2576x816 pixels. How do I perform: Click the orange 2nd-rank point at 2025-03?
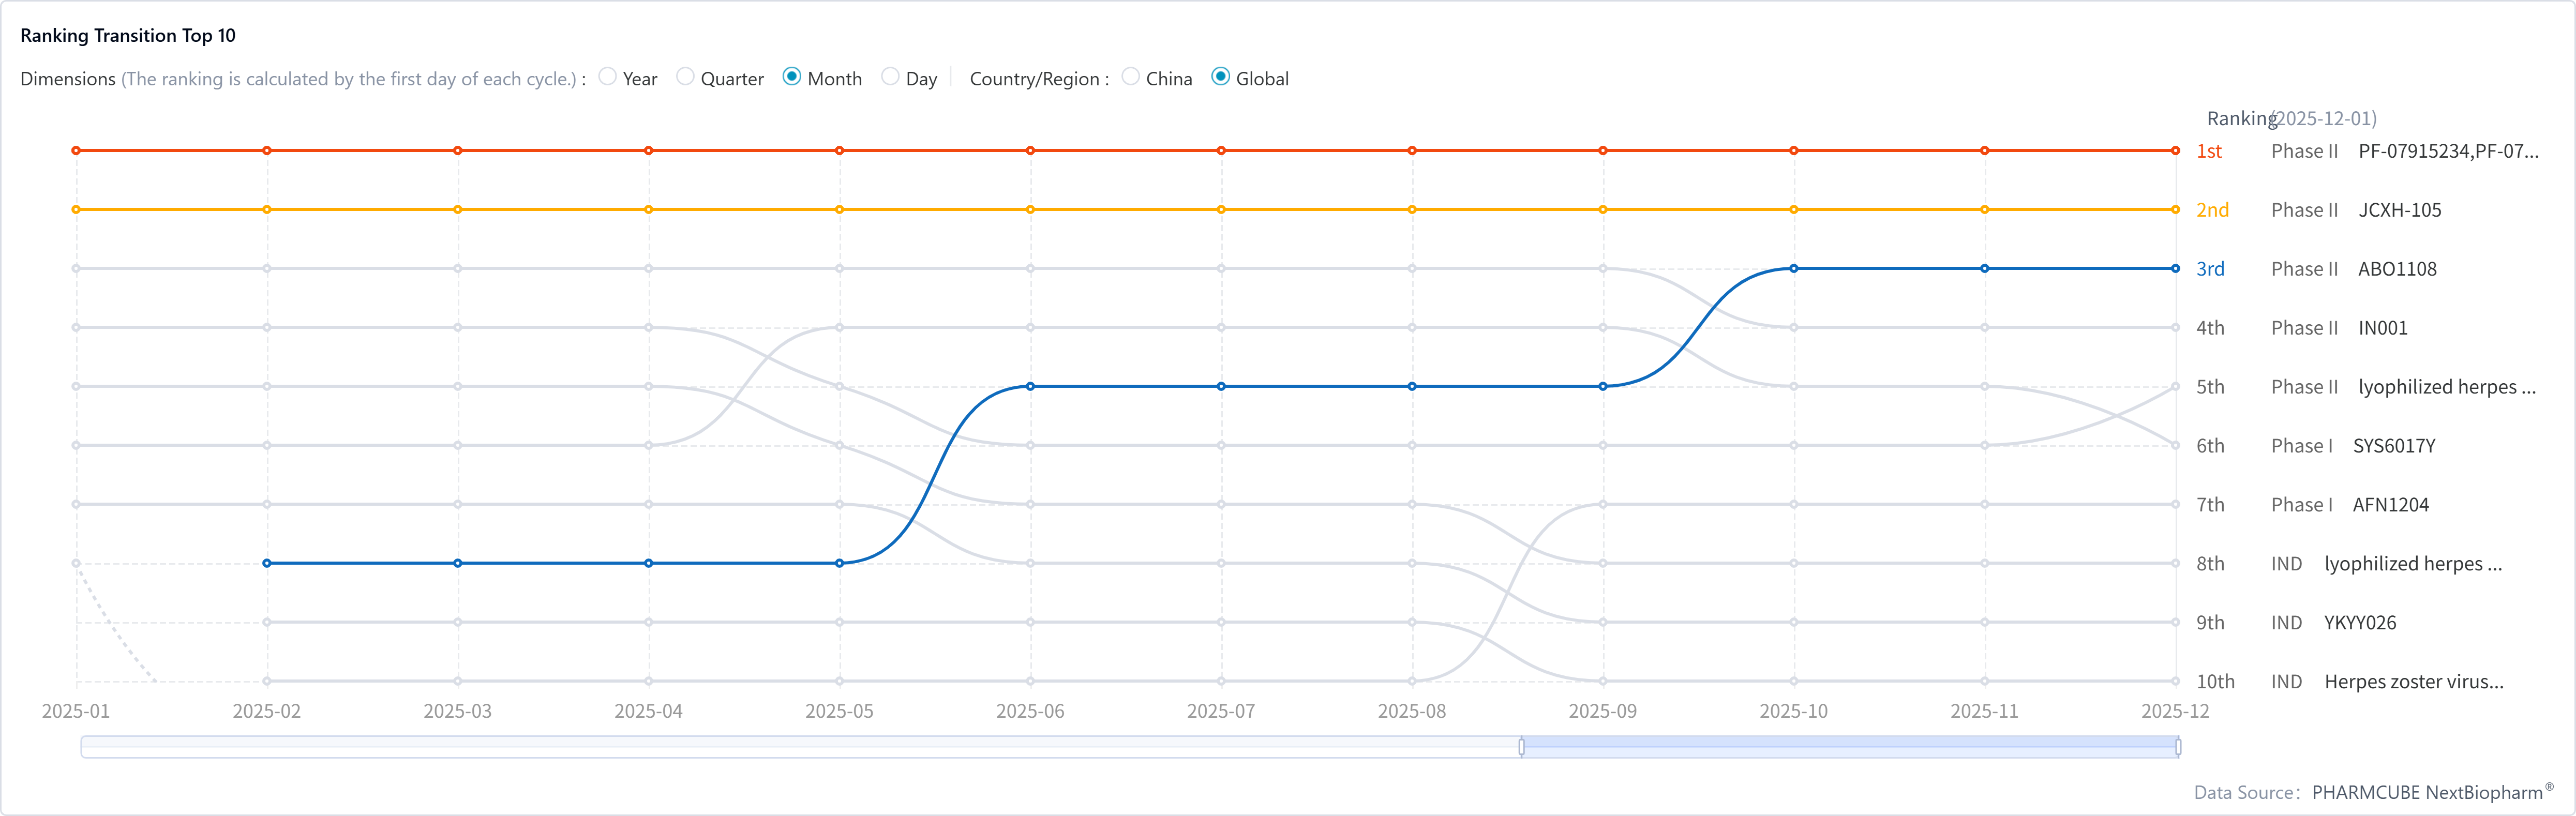(x=458, y=210)
